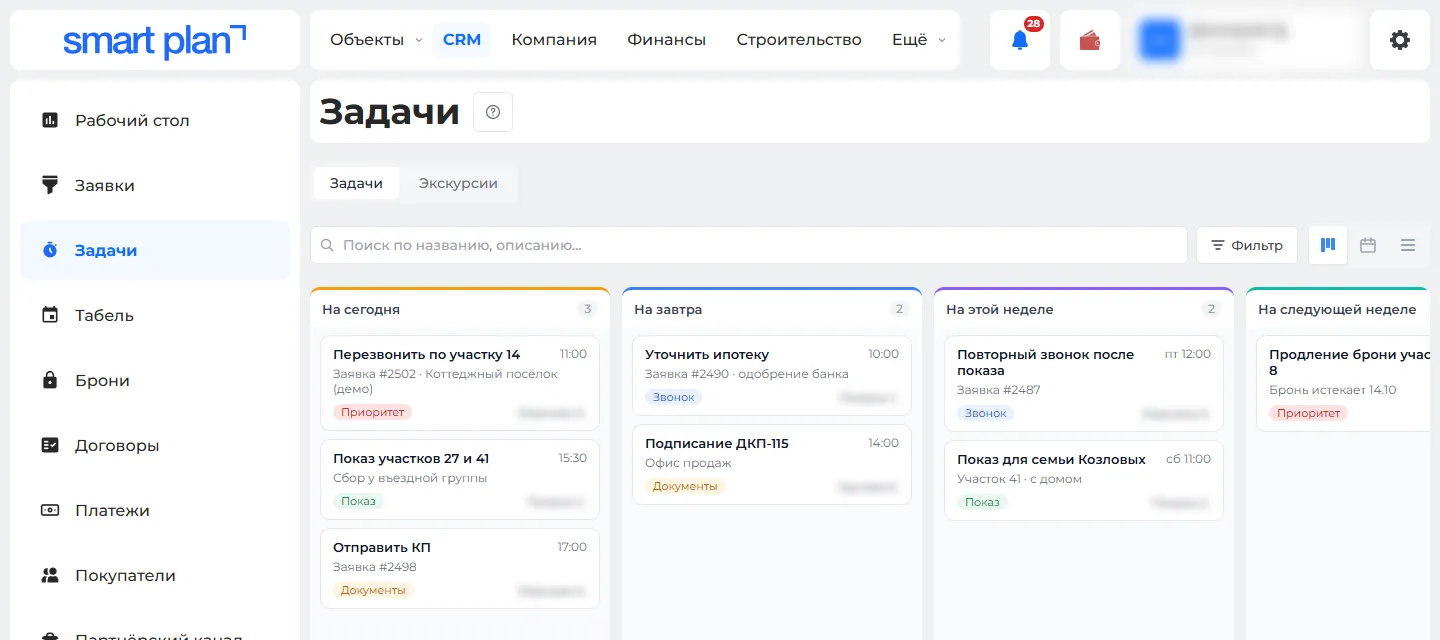Open task Показ для семьи Козловых
Screen dimensions: 1440x640
pyautogui.click(x=1084, y=481)
